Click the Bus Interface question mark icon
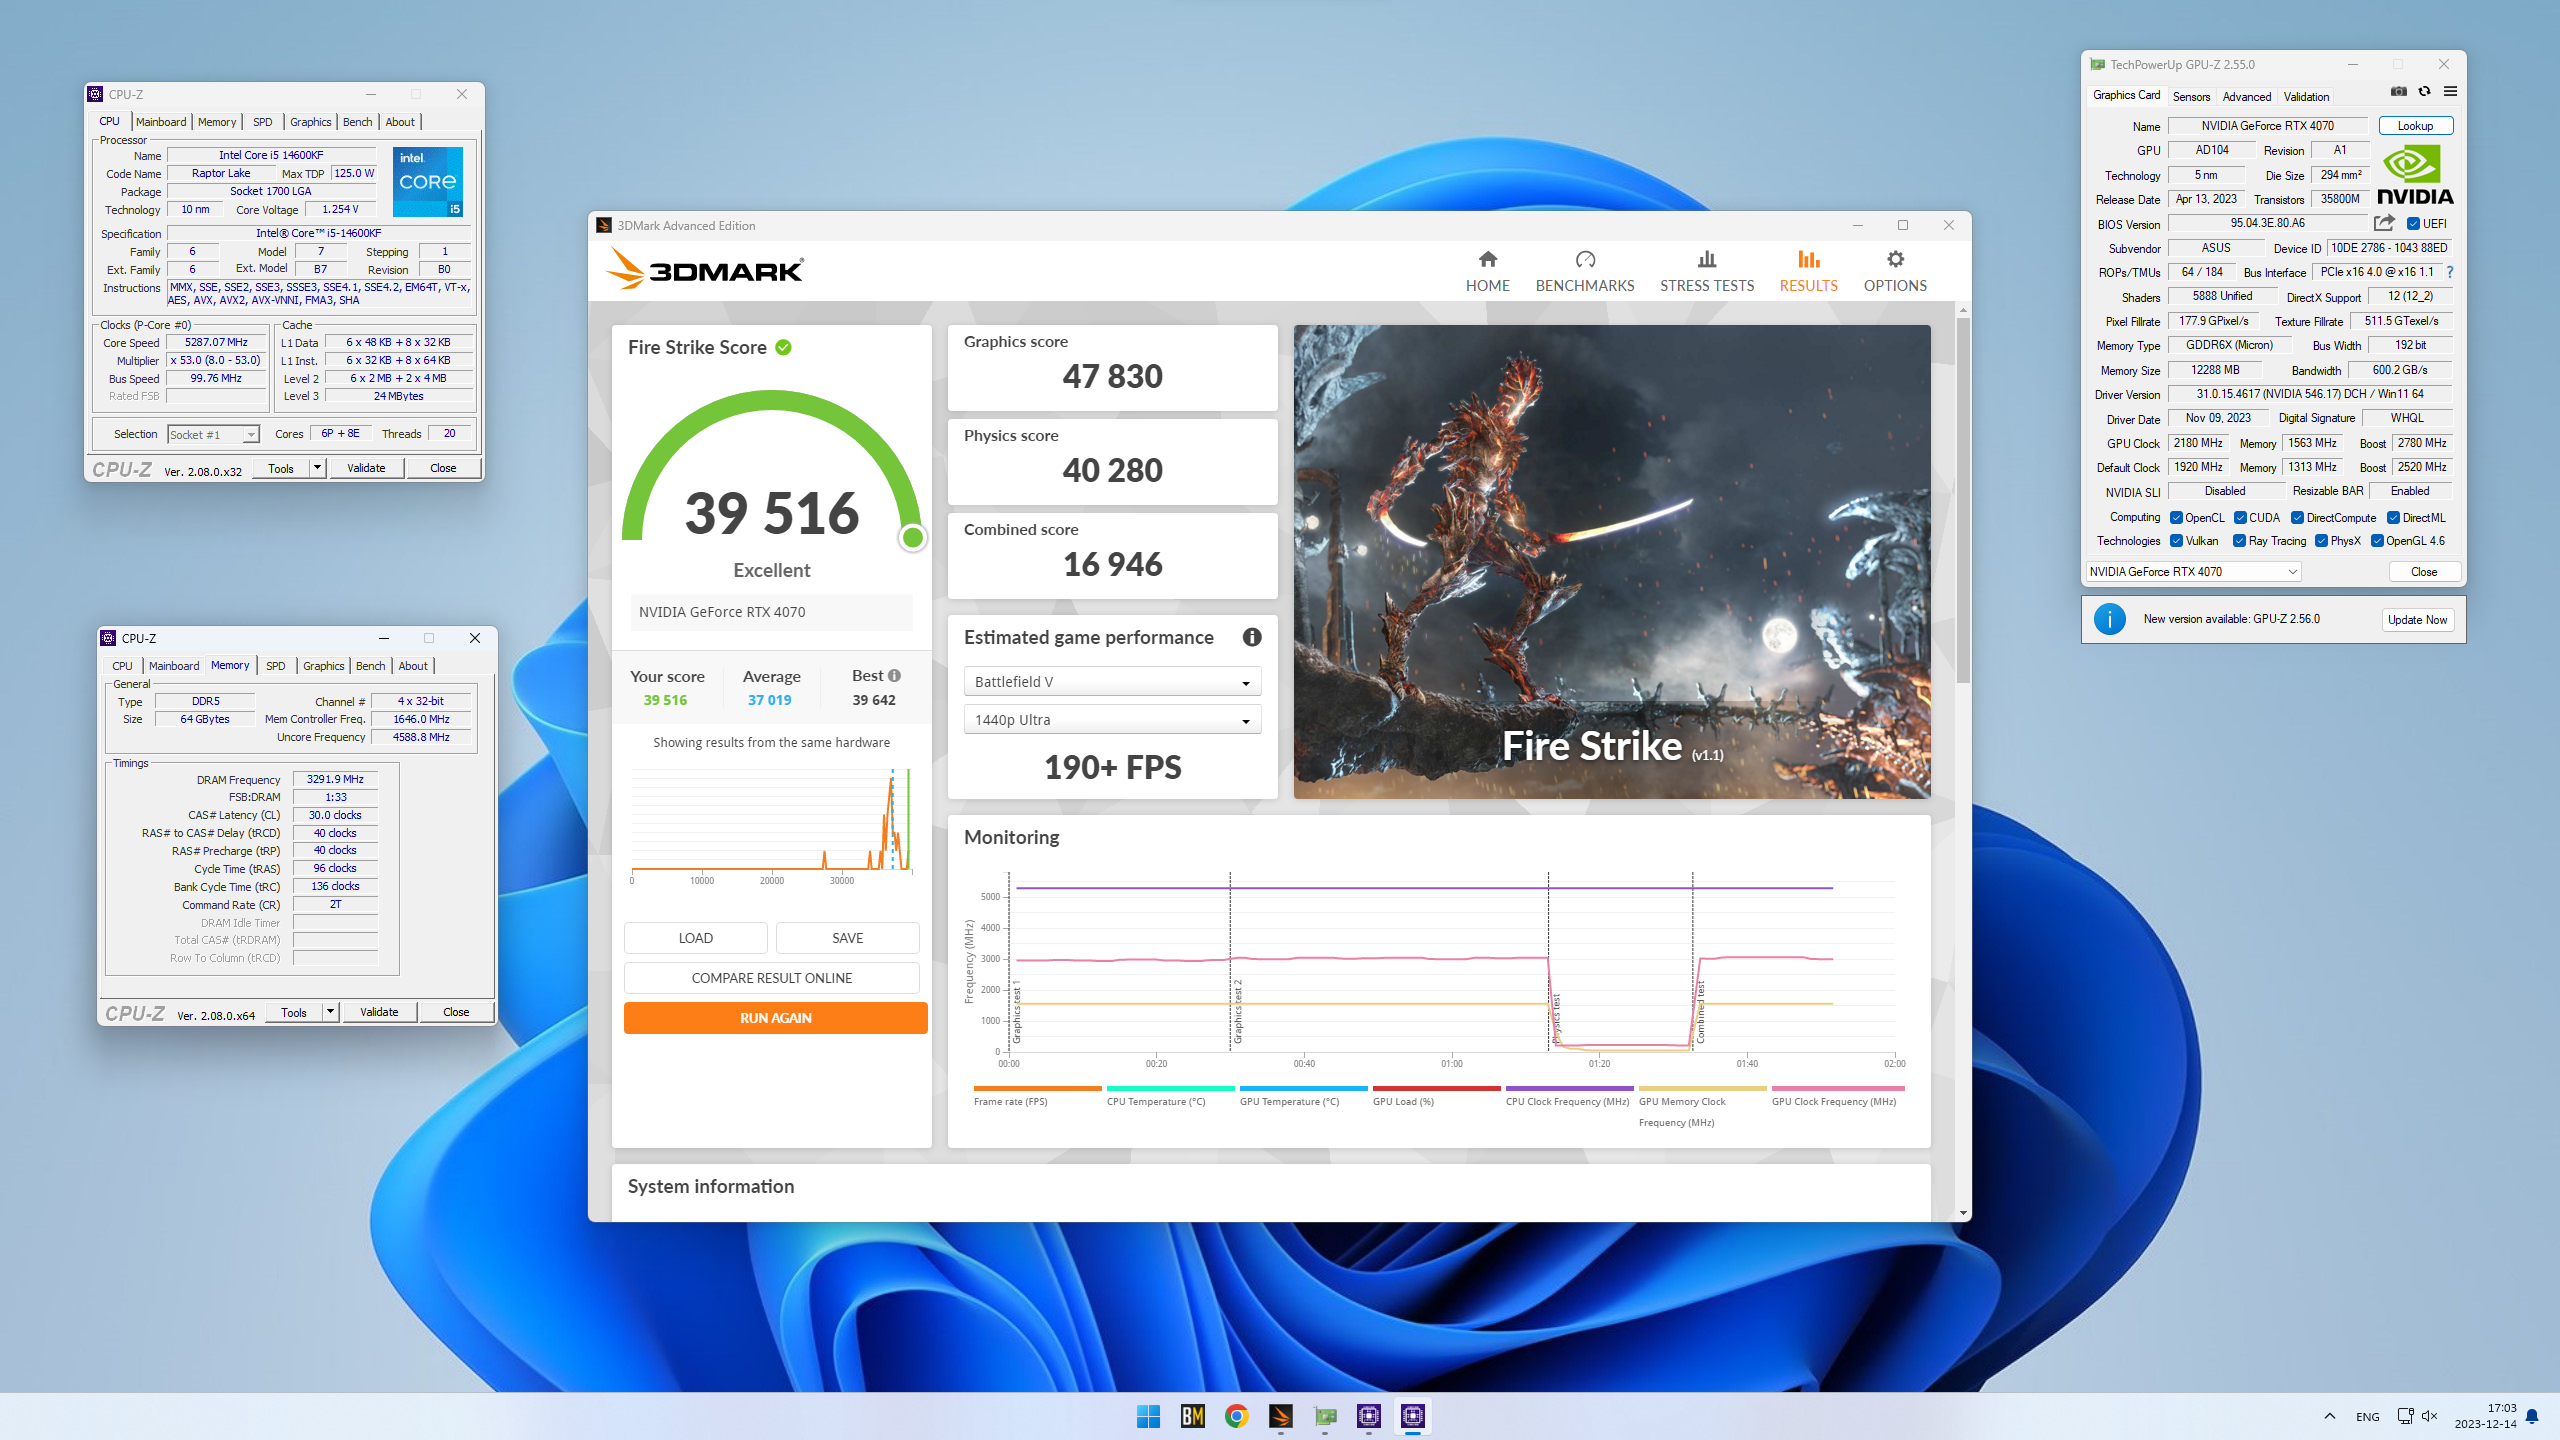Image resolution: width=2560 pixels, height=1440 pixels. click(x=2450, y=272)
